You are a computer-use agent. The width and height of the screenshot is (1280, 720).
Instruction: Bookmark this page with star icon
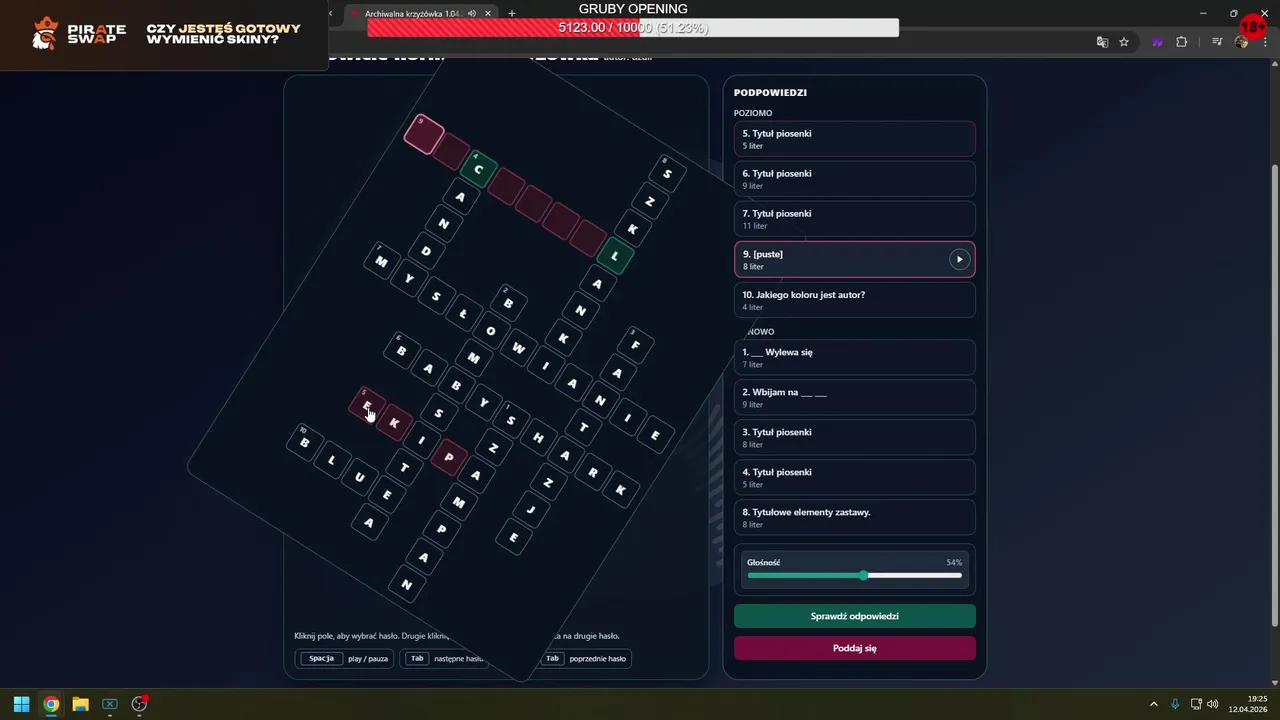[x=1124, y=42]
